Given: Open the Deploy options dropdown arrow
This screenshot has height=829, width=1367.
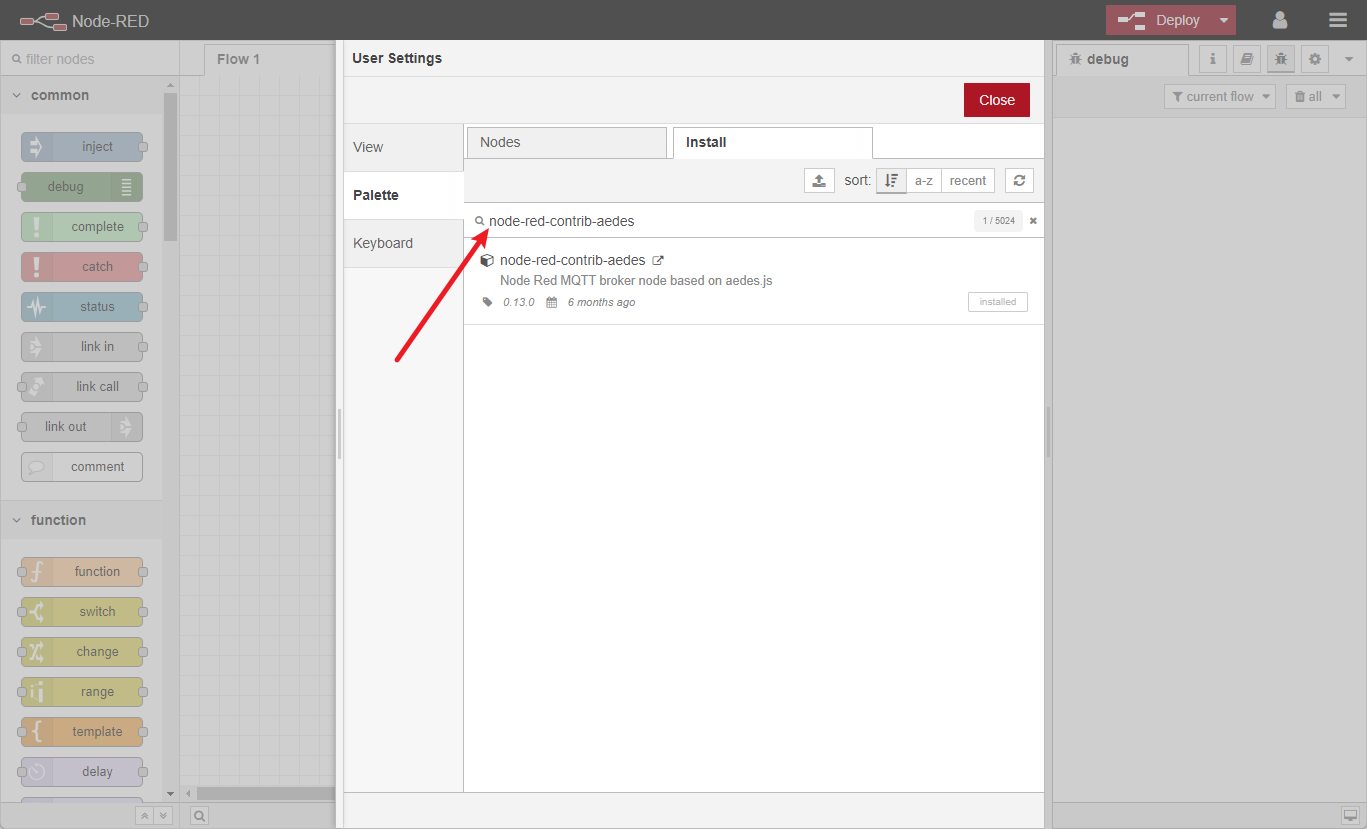Looking at the screenshot, I should (x=1224, y=20).
